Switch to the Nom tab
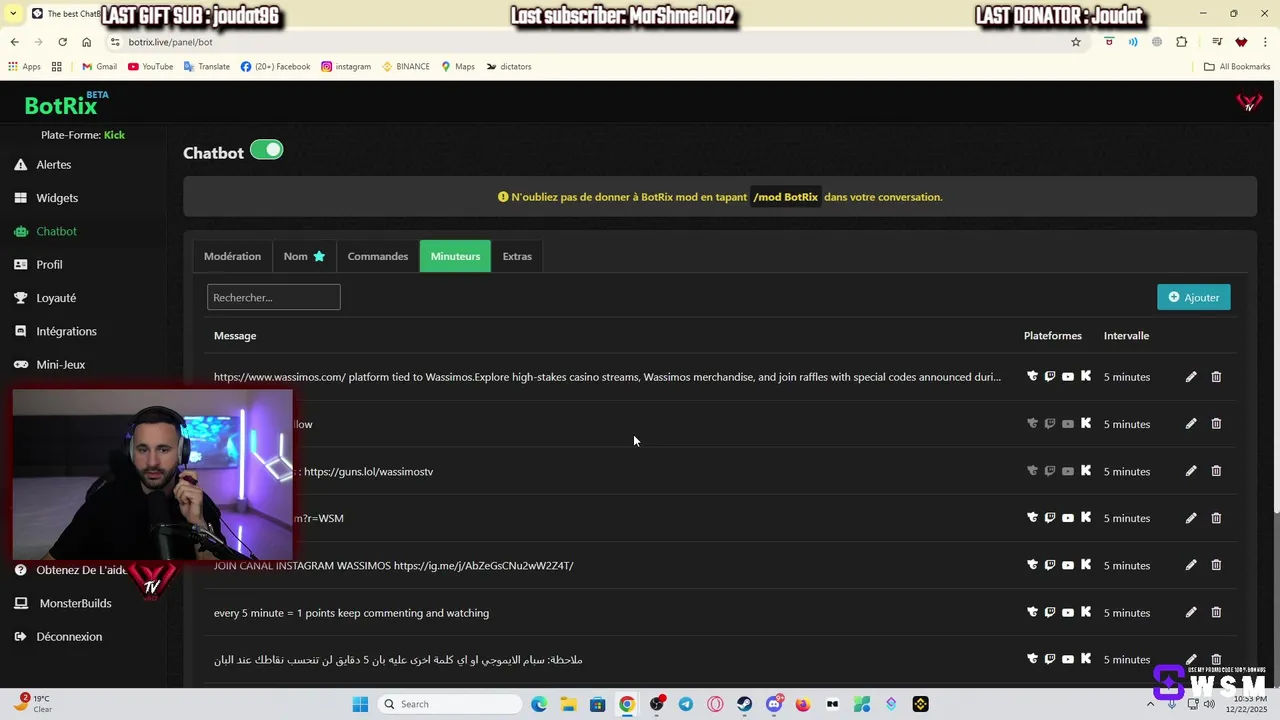 tap(304, 256)
